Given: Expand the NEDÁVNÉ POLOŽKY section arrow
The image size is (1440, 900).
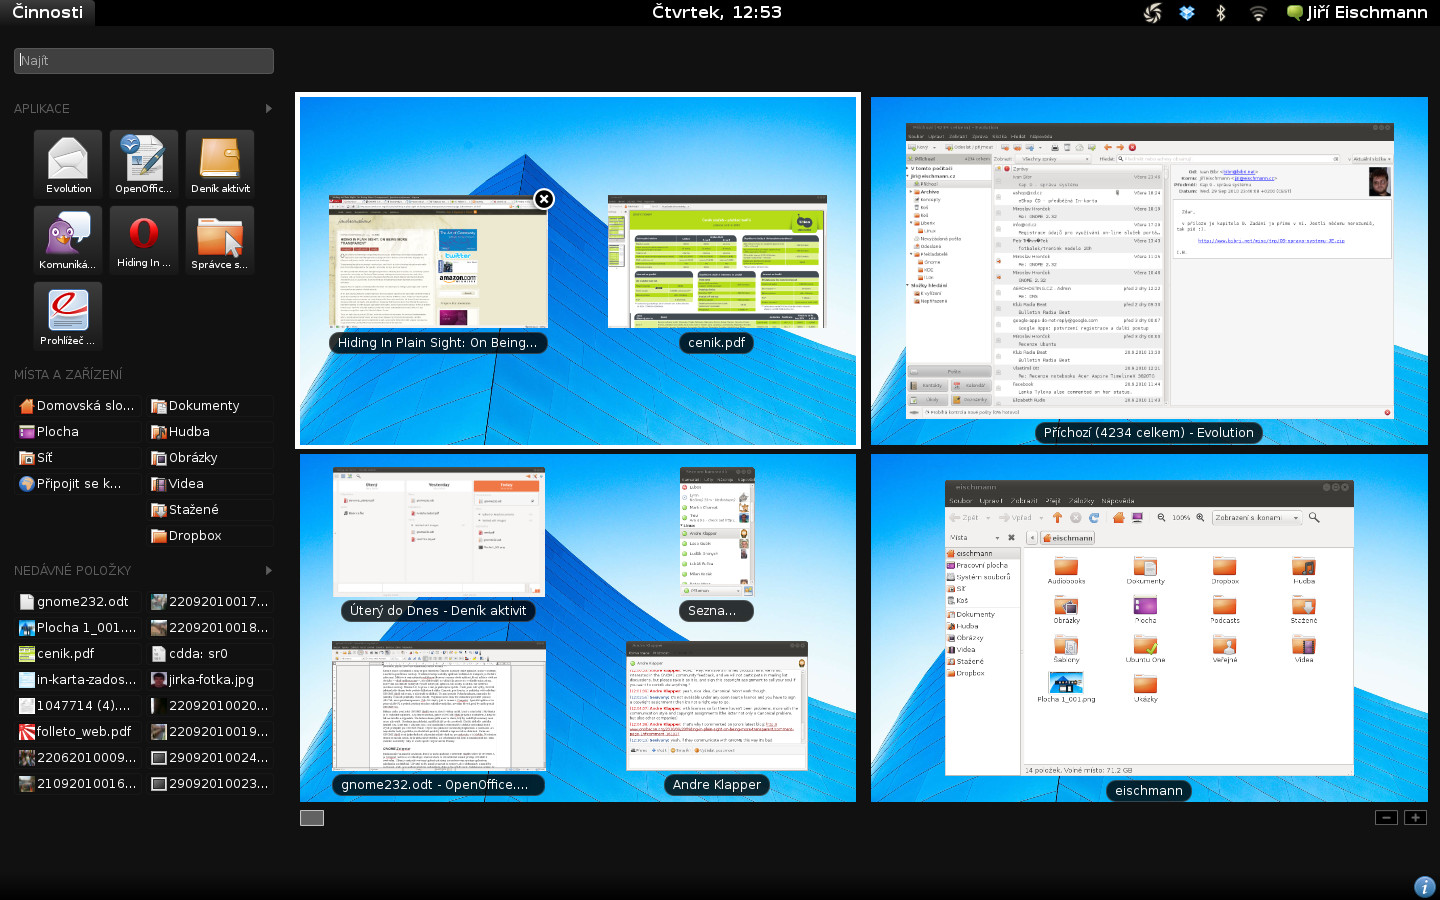Looking at the screenshot, I should pyautogui.click(x=268, y=570).
